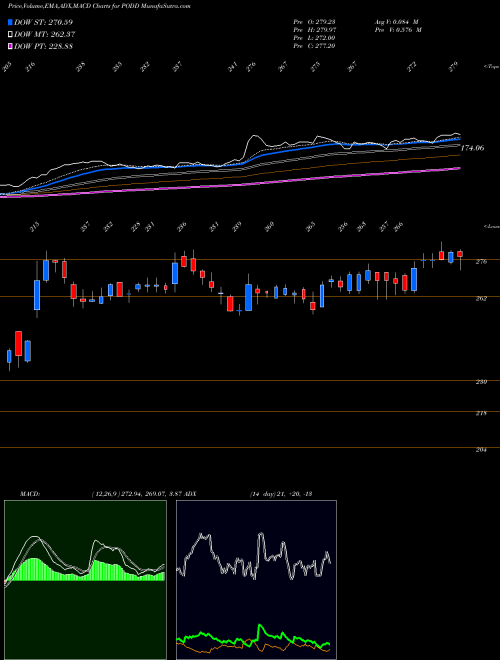
Task: Open the green MACD histogram chart panel
Action: [85, 580]
